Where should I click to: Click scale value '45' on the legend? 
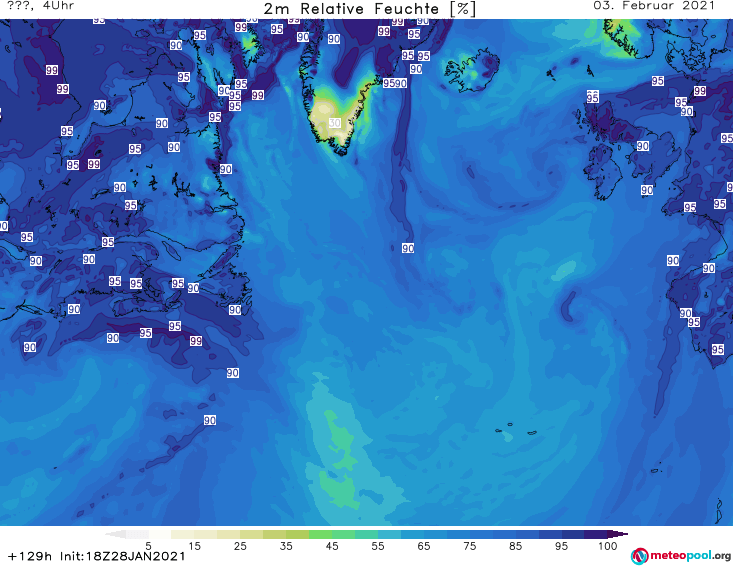[x=332, y=546]
